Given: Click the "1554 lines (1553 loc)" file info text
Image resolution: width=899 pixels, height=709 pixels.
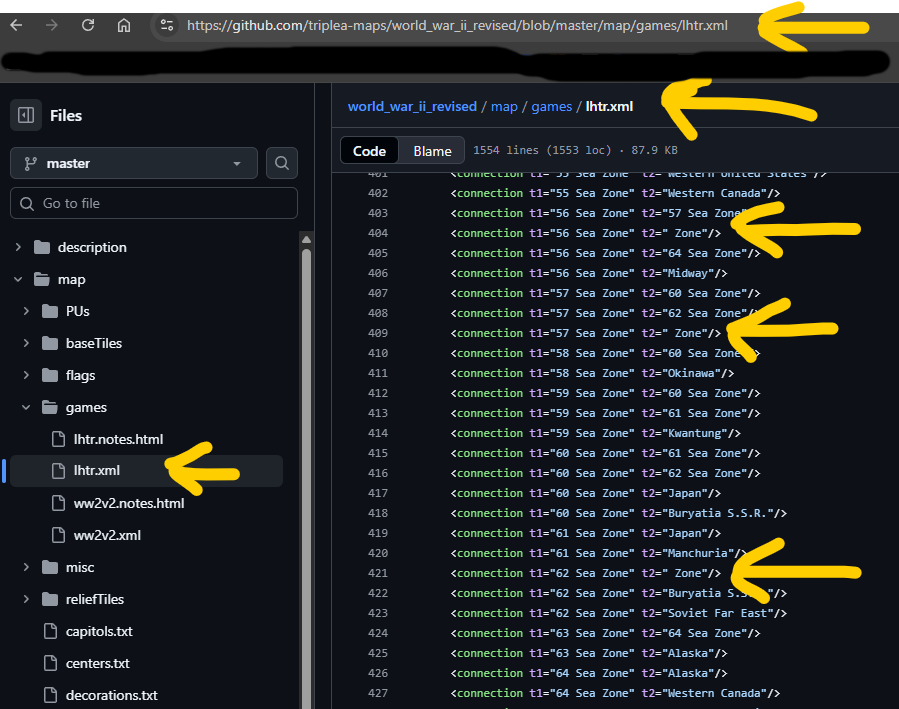Looking at the screenshot, I should pyautogui.click(x=542, y=150).
